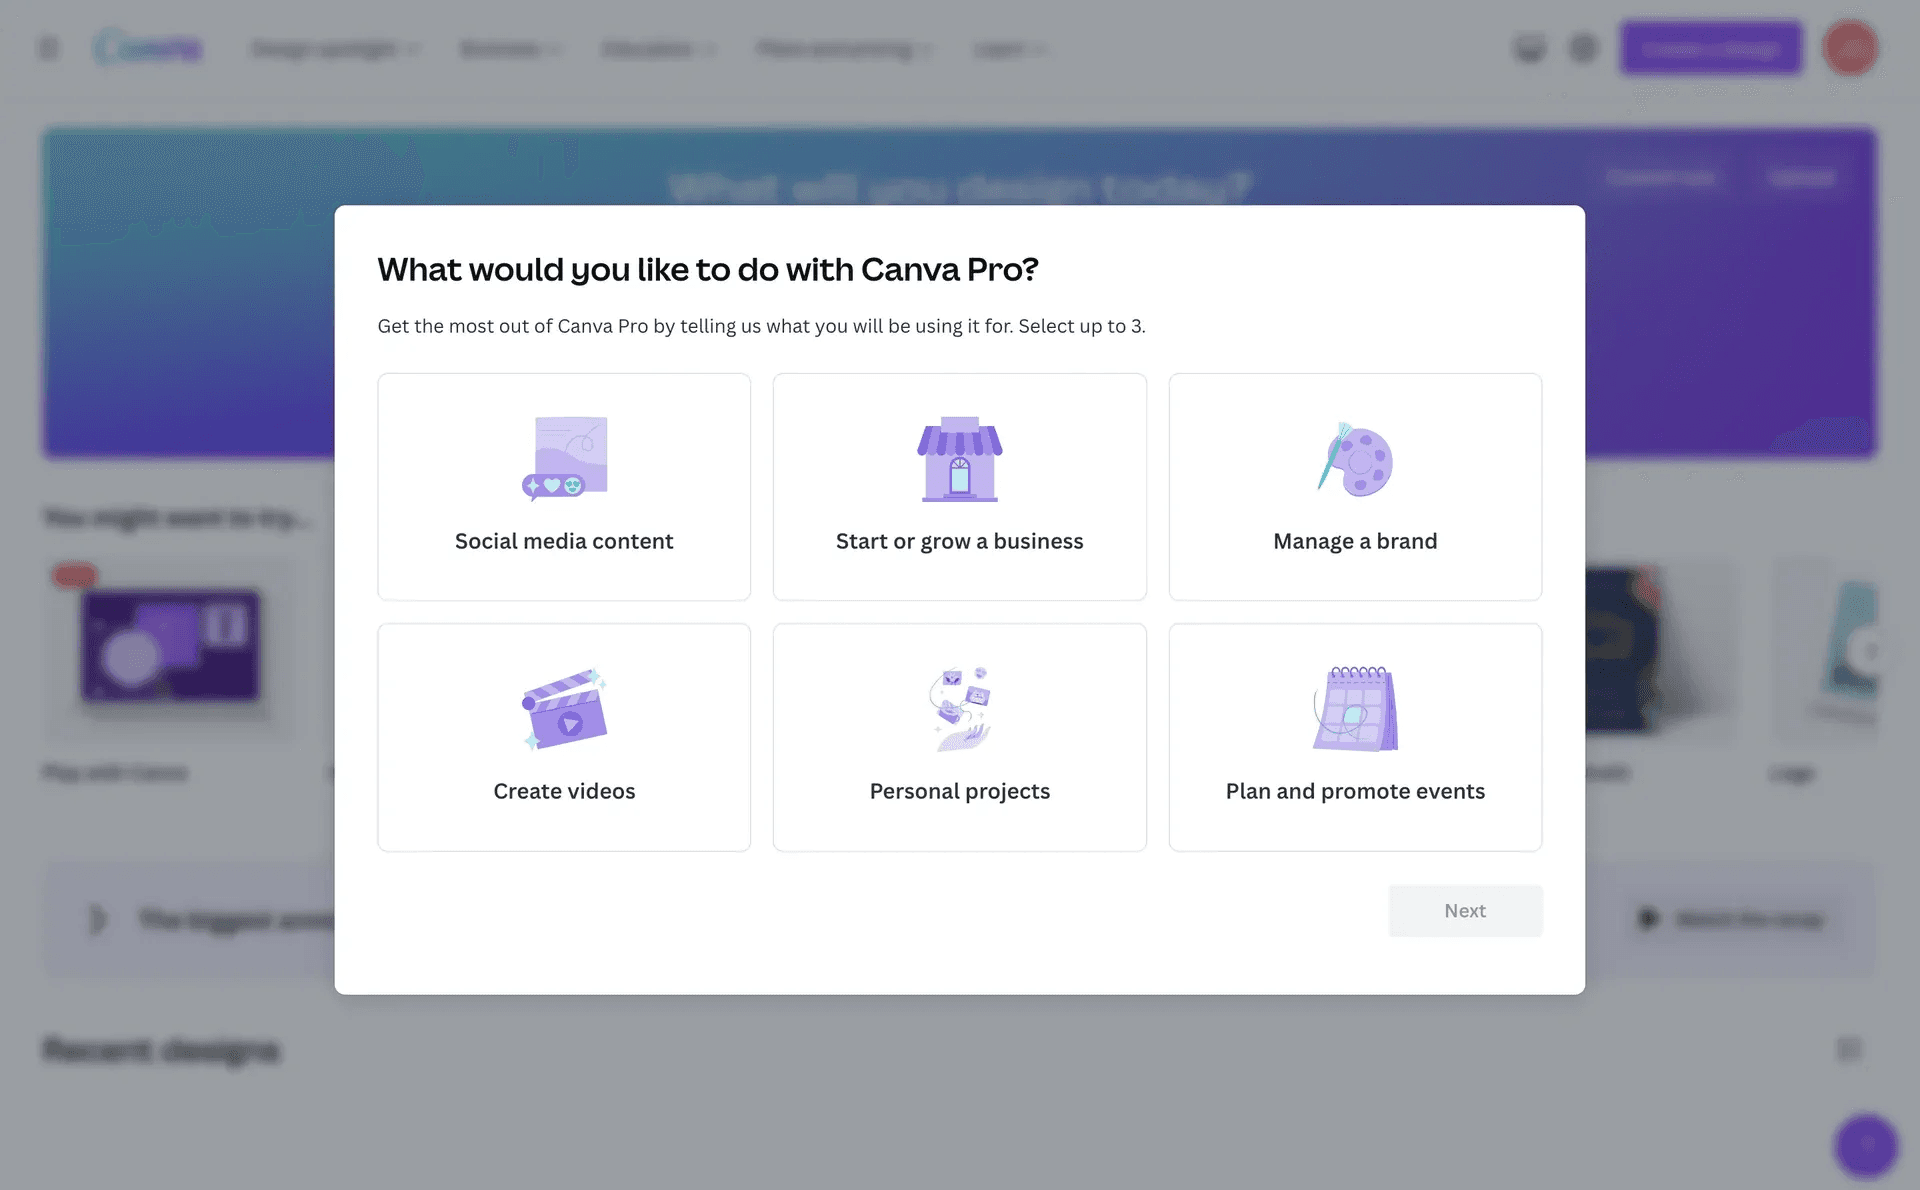Expand the Education dropdown in navbar

click(x=658, y=49)
